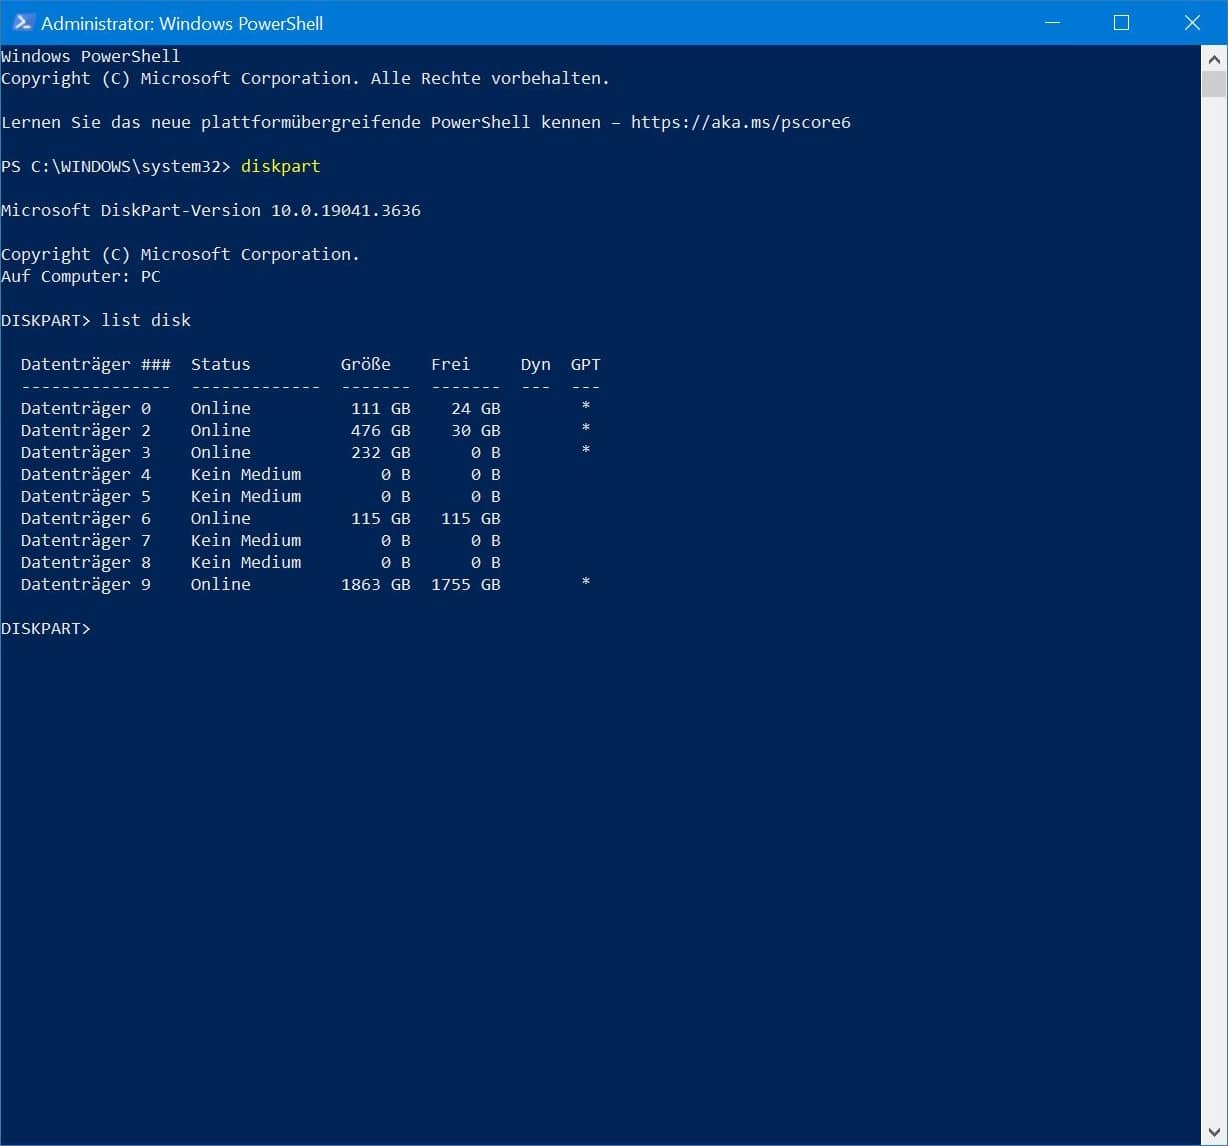1228x1146 pixels.
Task: Click GPT asterisk of Datenträger 0
Action: point(586,405)
